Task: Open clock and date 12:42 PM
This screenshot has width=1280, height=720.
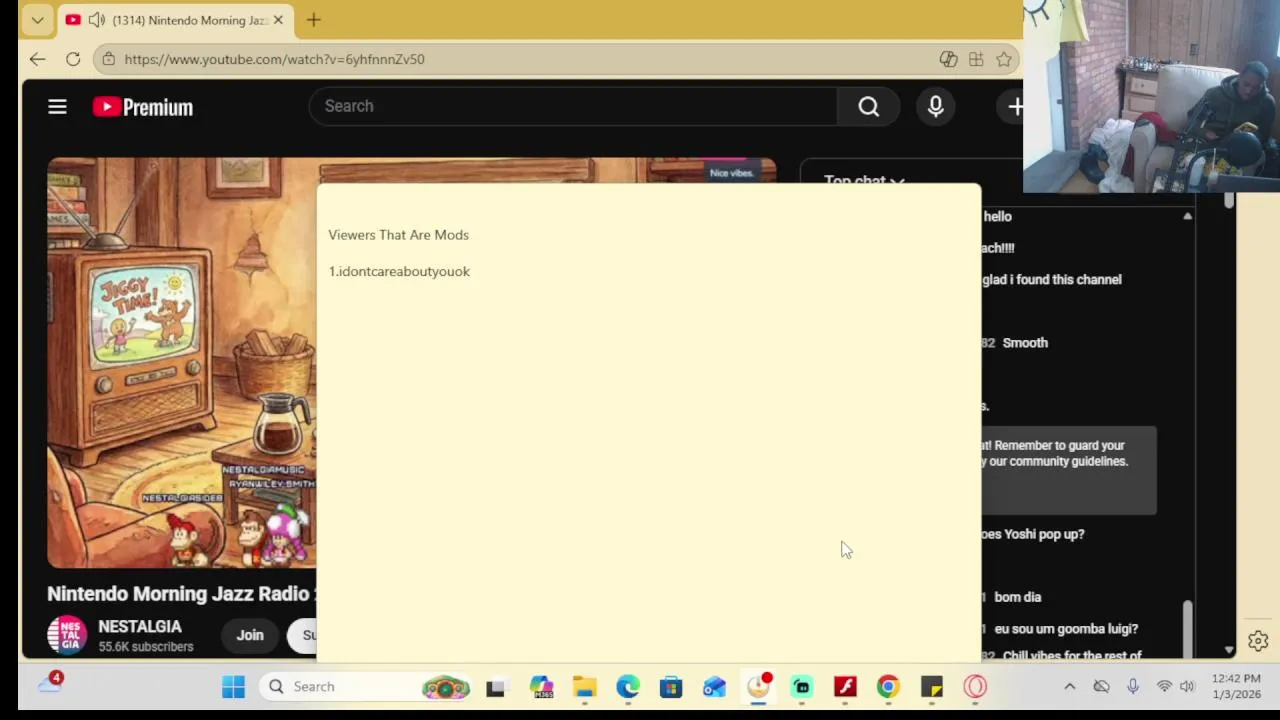Action: point(1237,686)
